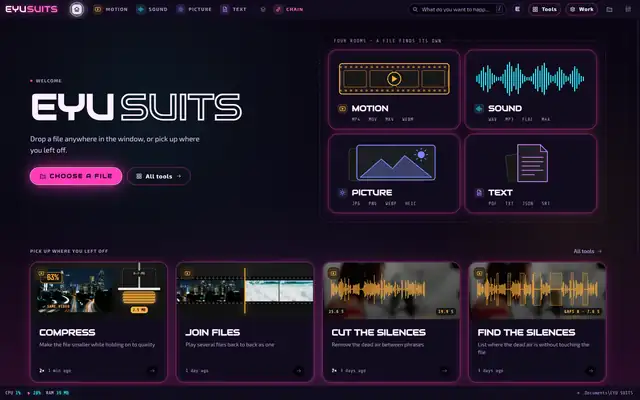The image size is (640, 400).
Task: Click the 'FIND THE SILENCES' card title
Action: click(x=526, y=332)
